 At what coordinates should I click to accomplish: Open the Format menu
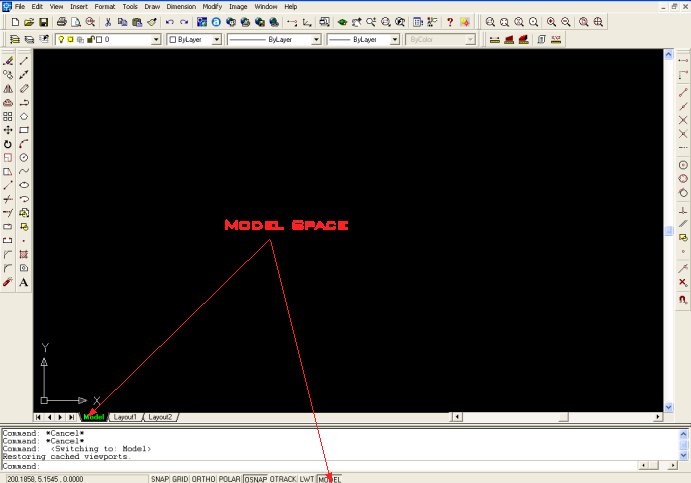105,7
